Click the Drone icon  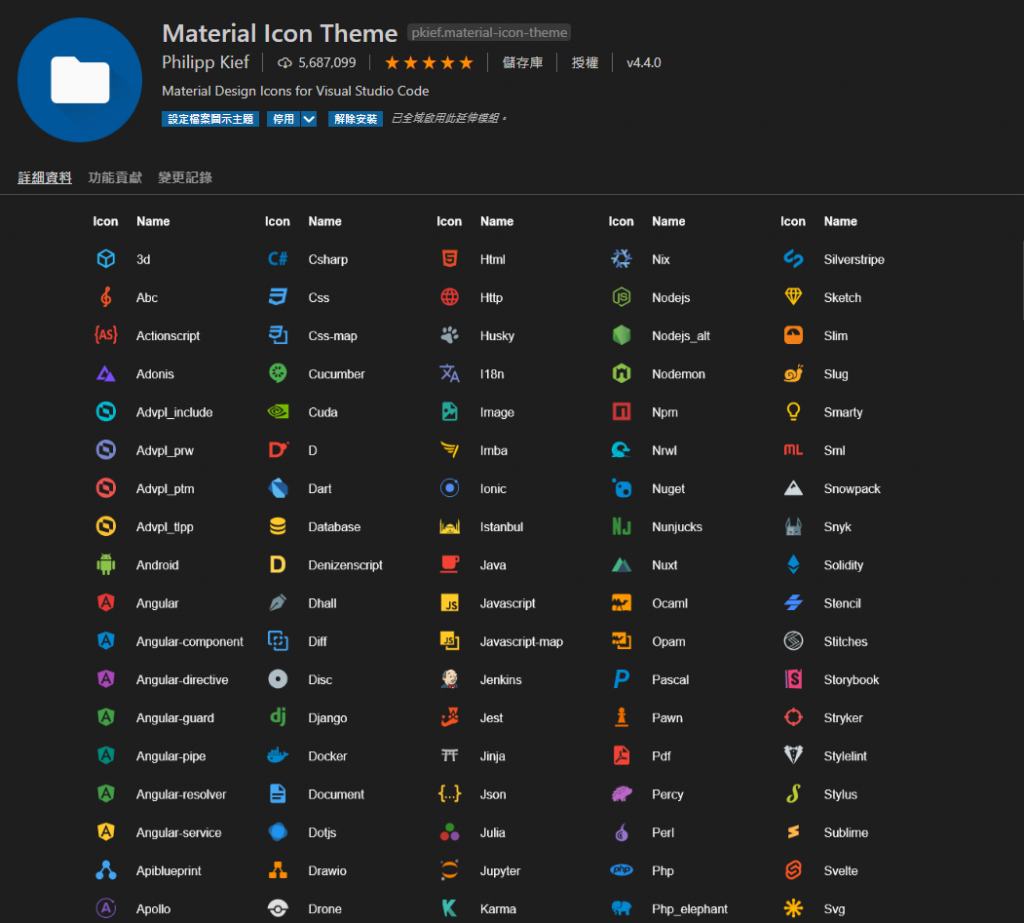pos(278,908)
